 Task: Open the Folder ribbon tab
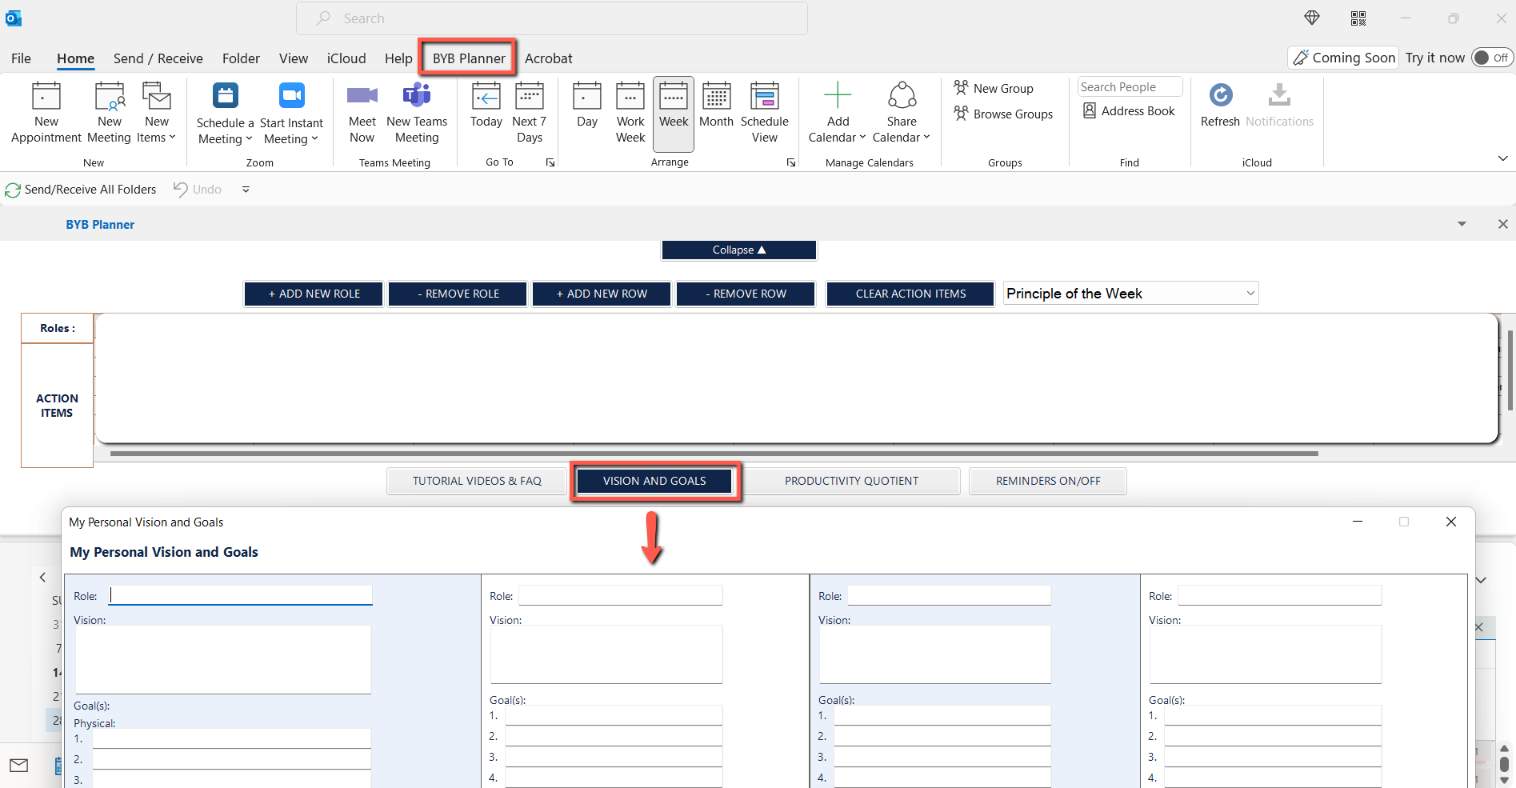click(241, 58)
